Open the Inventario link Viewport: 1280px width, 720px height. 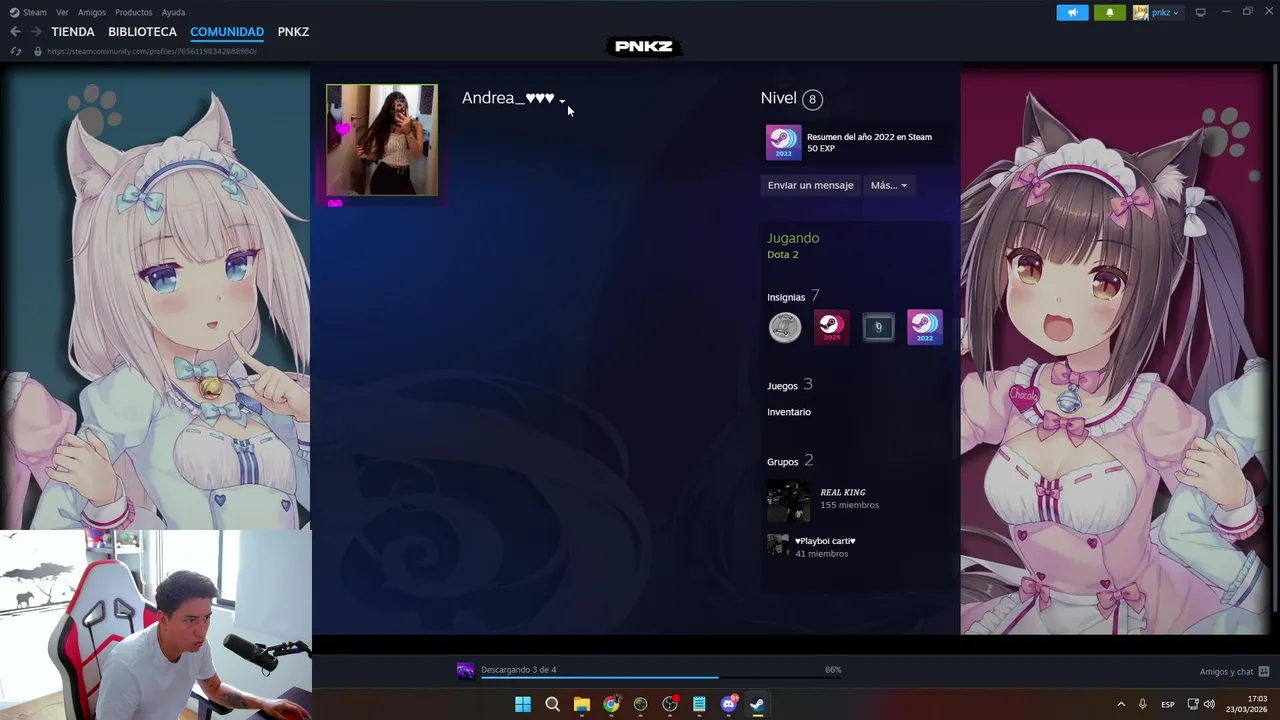click(789, 412)
